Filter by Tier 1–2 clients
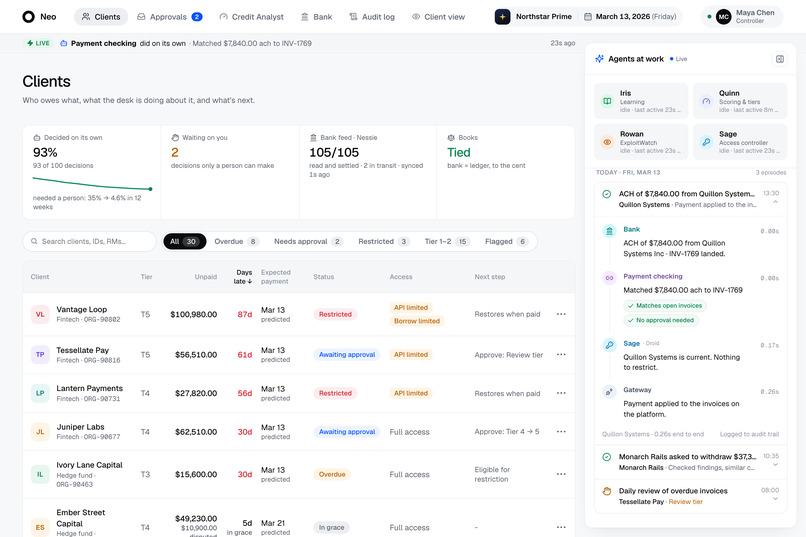Image resolution: width=806 pixels, height=537 pixels. pyautogui.click(x=447, y=242)
